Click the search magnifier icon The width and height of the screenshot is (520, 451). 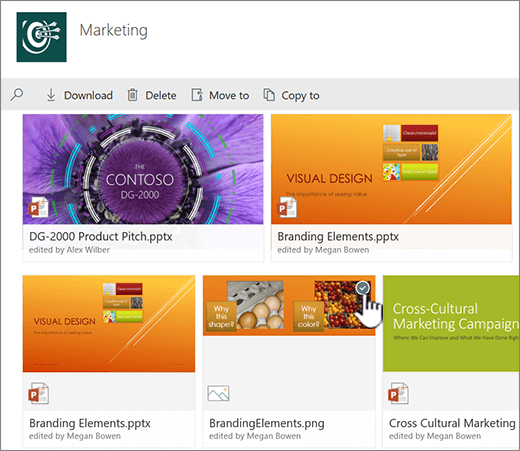17,95
